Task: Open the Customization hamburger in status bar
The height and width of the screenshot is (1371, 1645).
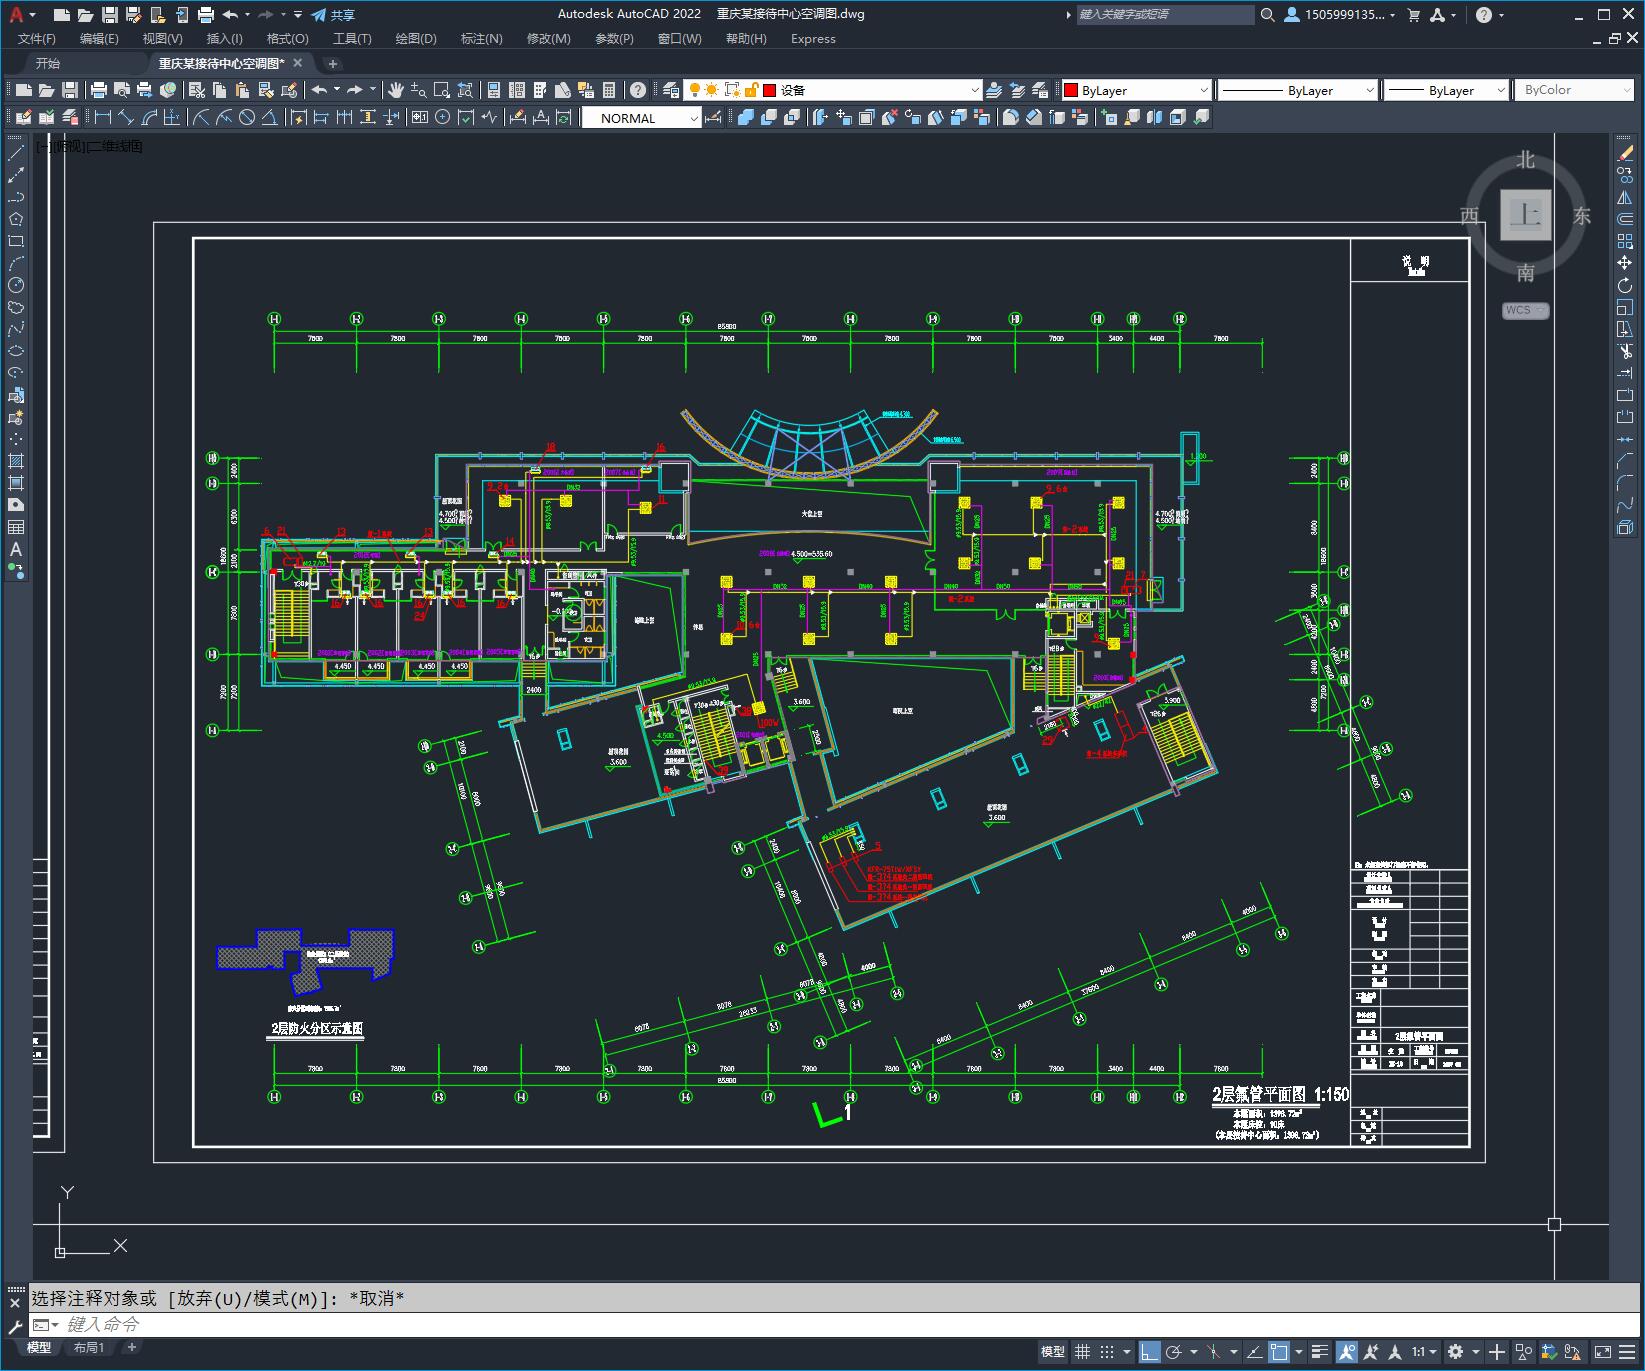Action: point(1629,1352)
